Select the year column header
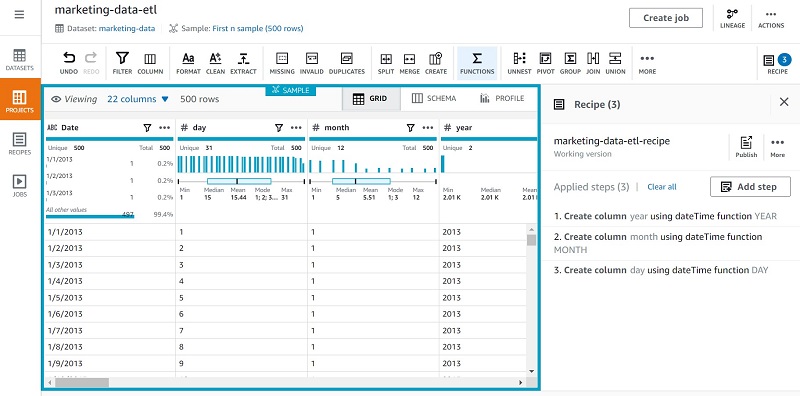The height and width of the screenshot is (396, 800). click(489, 128)
